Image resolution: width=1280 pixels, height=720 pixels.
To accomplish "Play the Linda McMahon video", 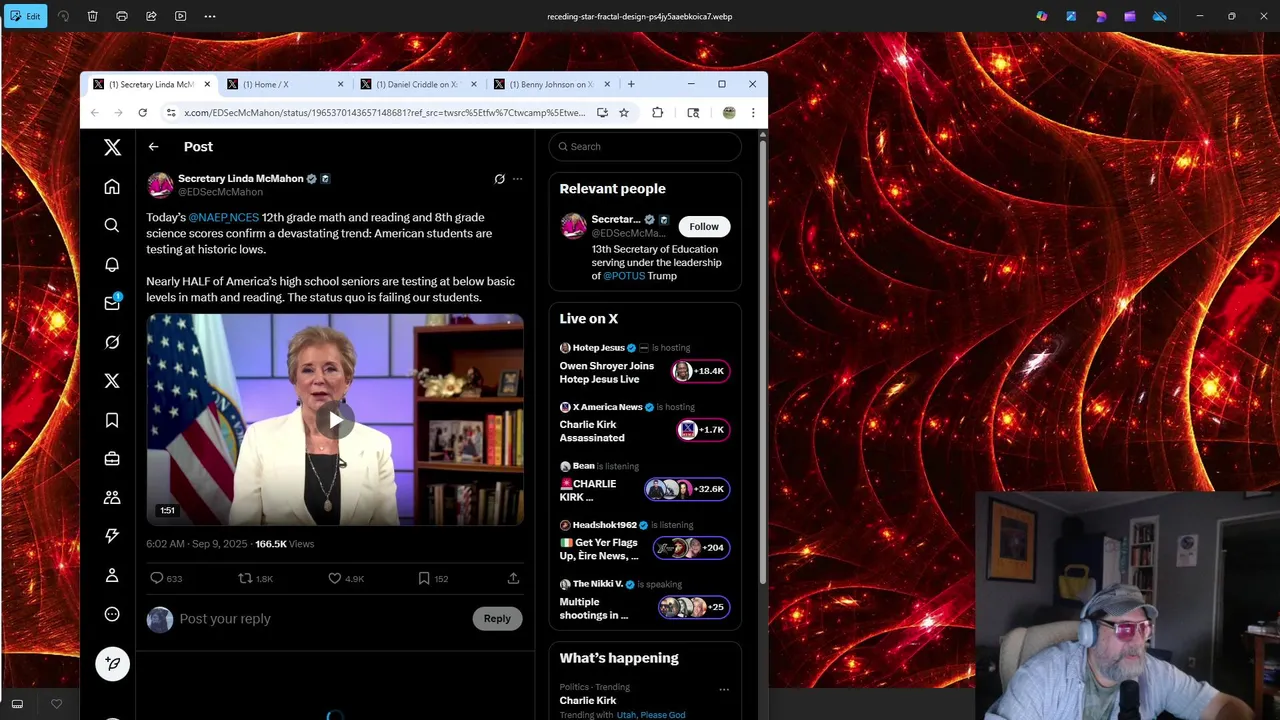I will [334, 420].
